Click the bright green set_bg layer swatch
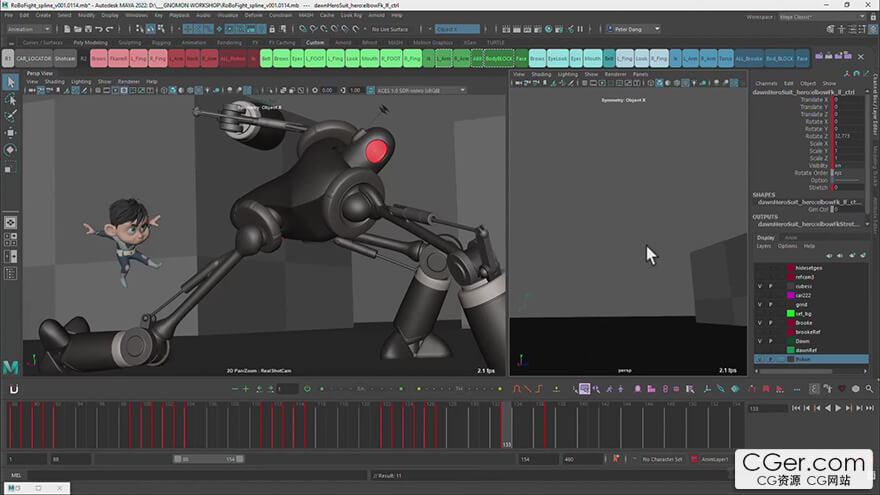Screen dimensions: 880x495 [x=791, y=314]
